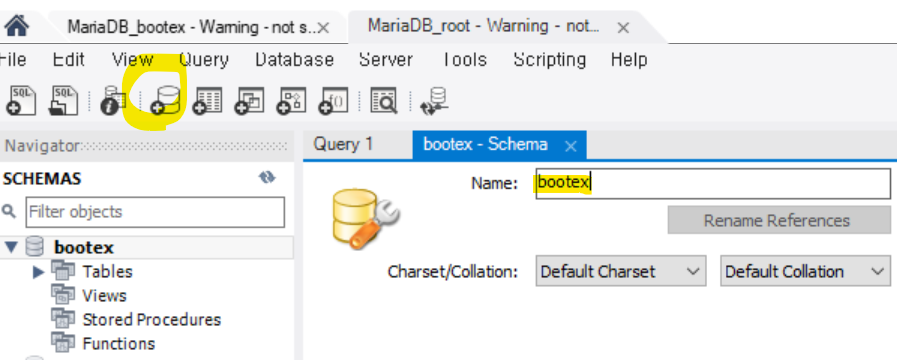This screenshot has width=897, height=360.
Task: Click the Rename References button
Action: 779,220
